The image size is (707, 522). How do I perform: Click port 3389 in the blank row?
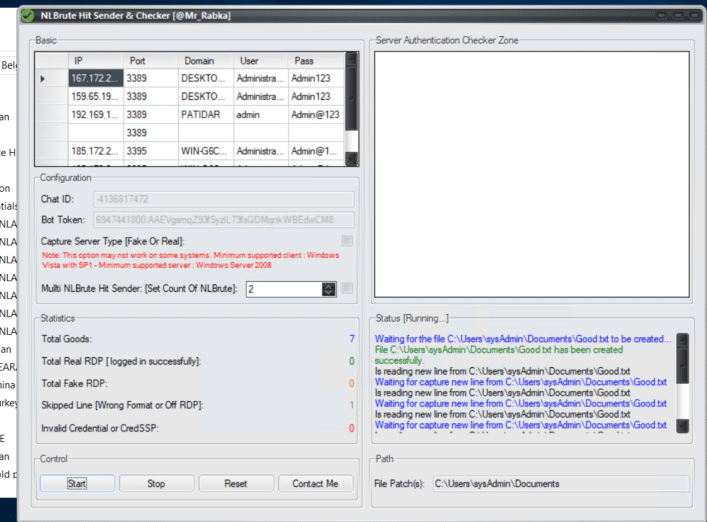(151, 133)
